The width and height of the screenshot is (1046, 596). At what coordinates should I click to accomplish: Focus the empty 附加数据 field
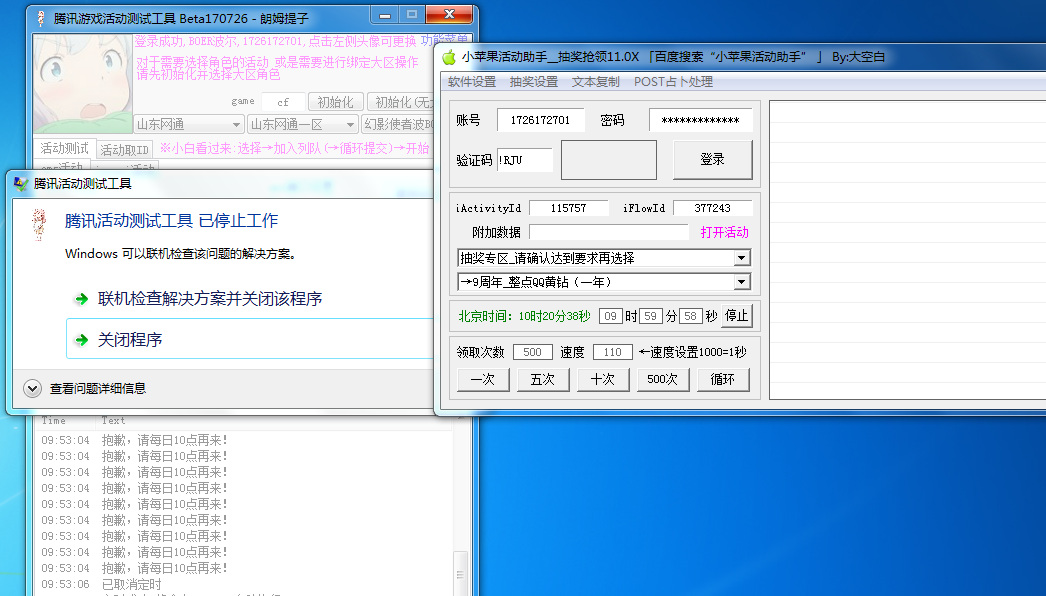[x=609, y=232]
